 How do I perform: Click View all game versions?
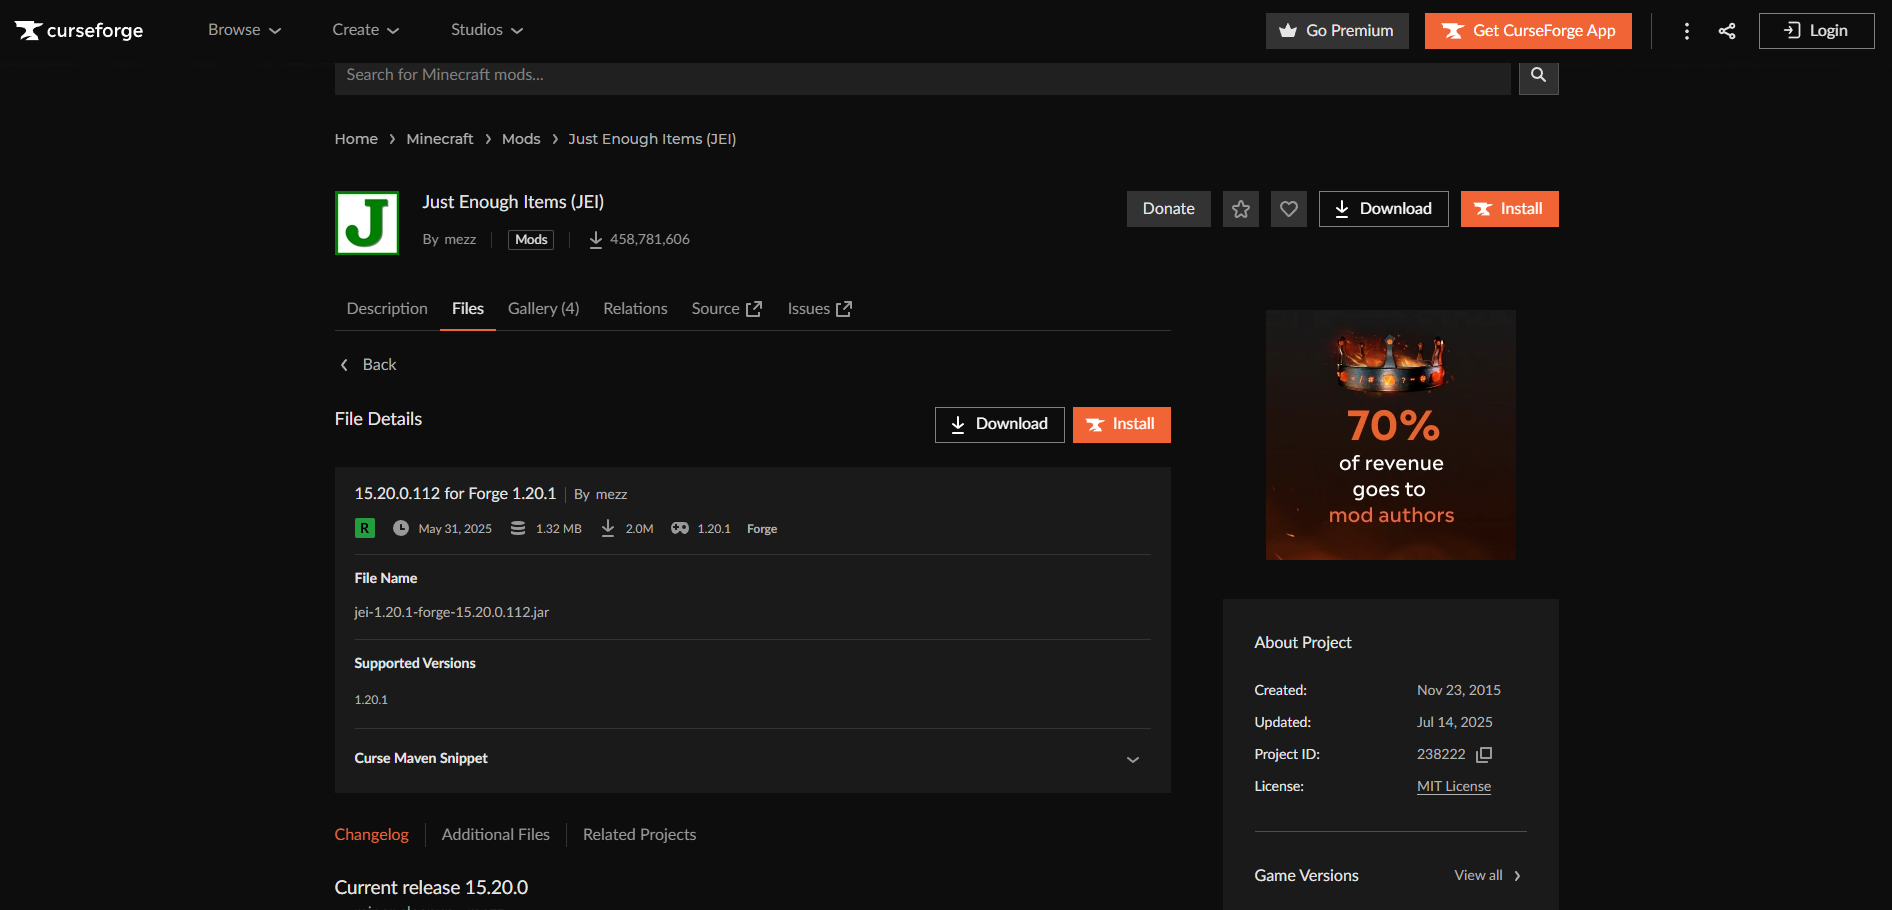point(1488,875)
